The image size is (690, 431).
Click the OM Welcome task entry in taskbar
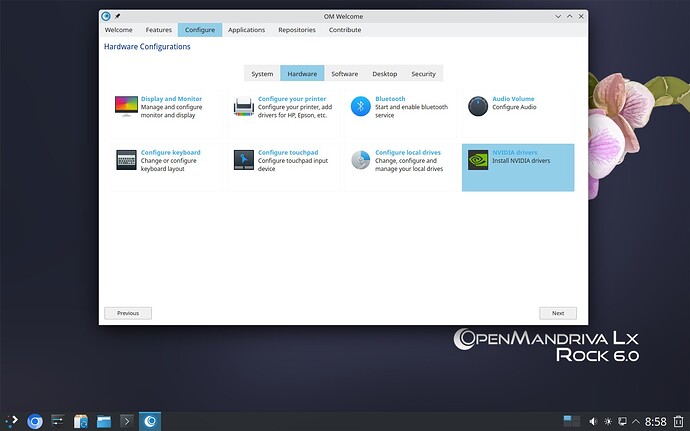tap(150, 421)
